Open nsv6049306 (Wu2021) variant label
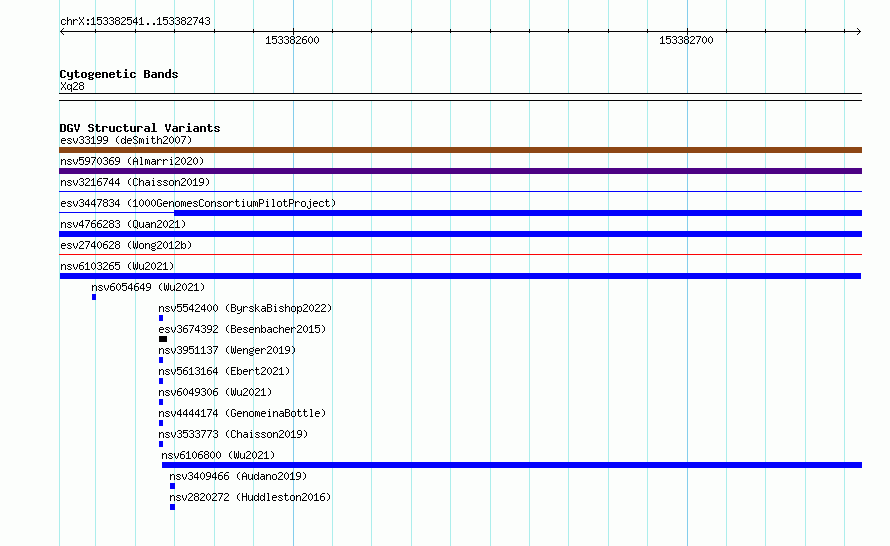 click(215, 392)
